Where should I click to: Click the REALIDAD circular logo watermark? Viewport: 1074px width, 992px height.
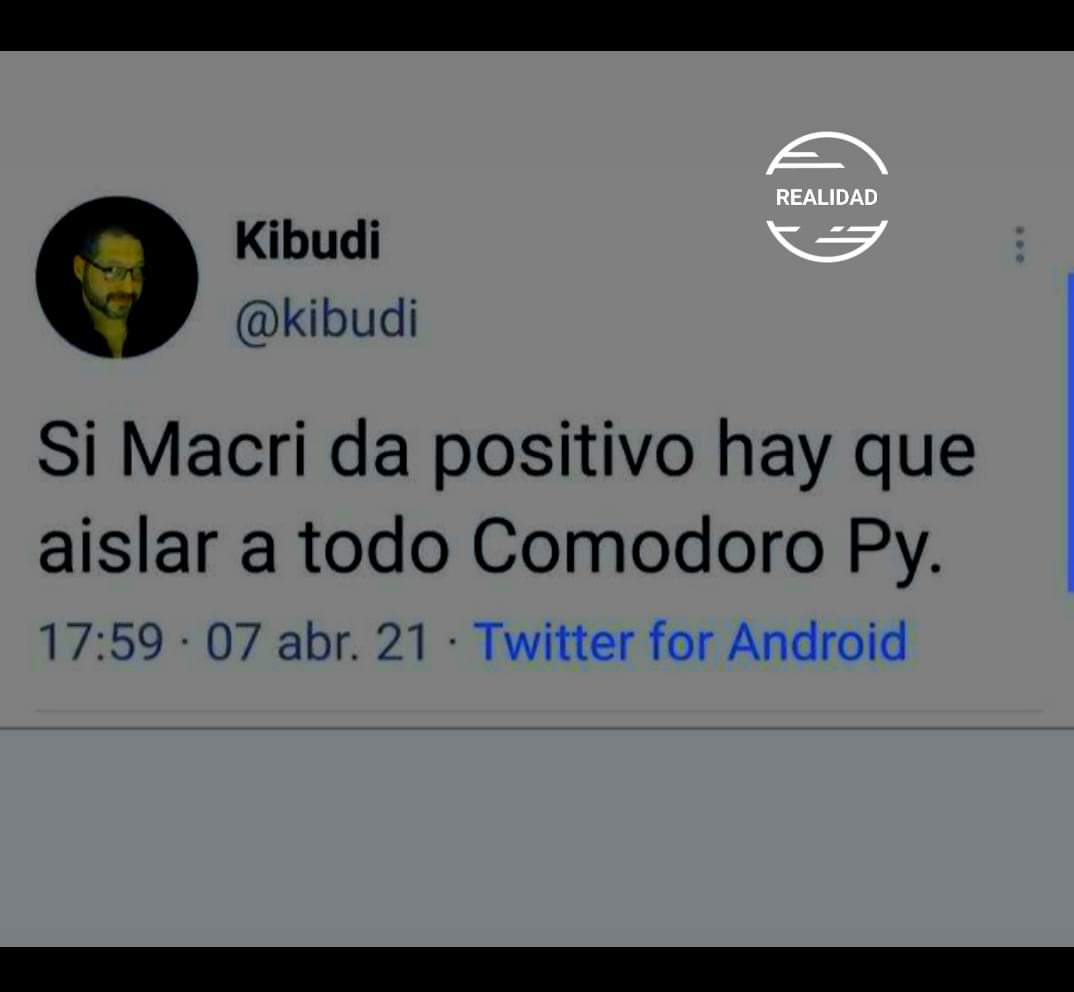coord(826,197)
